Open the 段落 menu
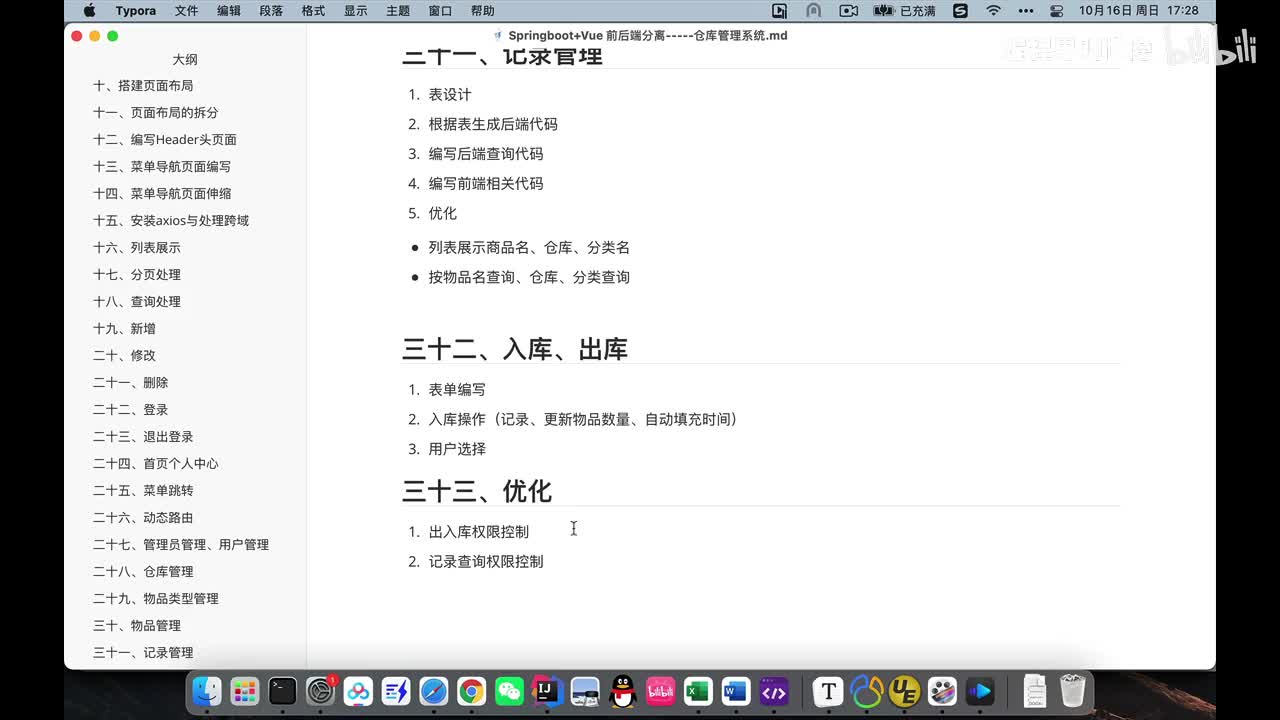Screen dimensions: 1280x720 (271, 11)
